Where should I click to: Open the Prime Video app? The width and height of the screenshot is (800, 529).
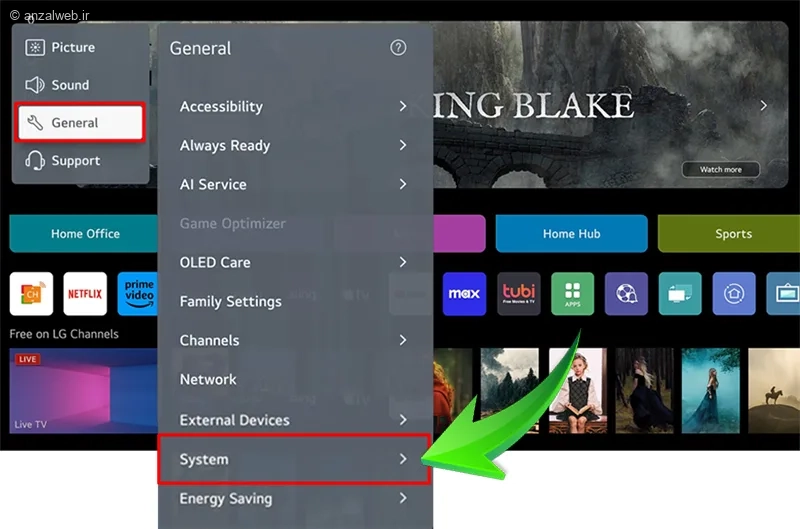click(138, 294)
